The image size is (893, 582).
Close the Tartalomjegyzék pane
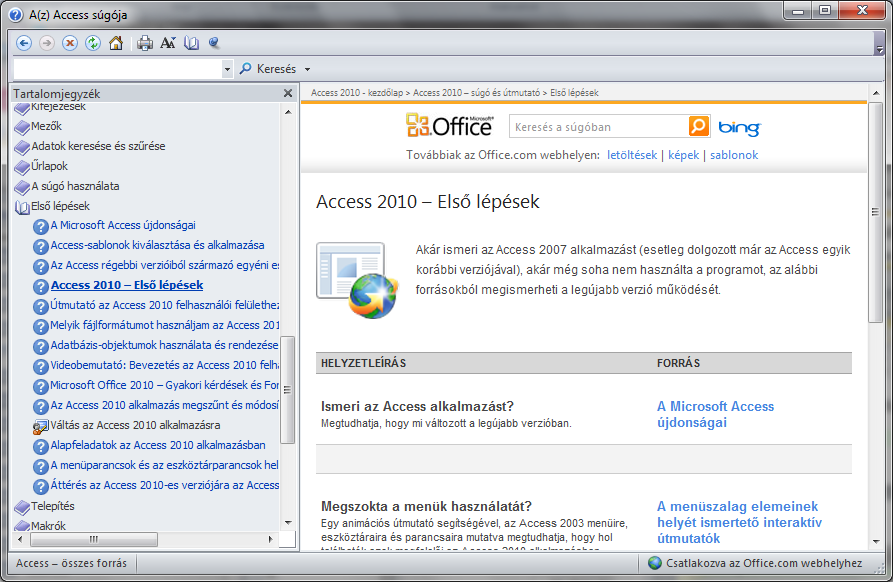click(x=288, y=93)
